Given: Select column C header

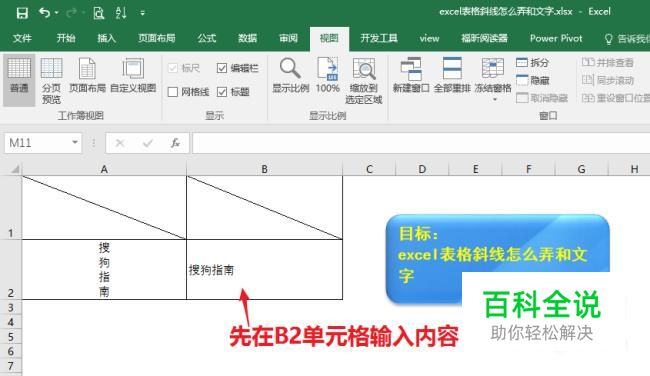Looking at the screenshot, I should pos(369,169).
